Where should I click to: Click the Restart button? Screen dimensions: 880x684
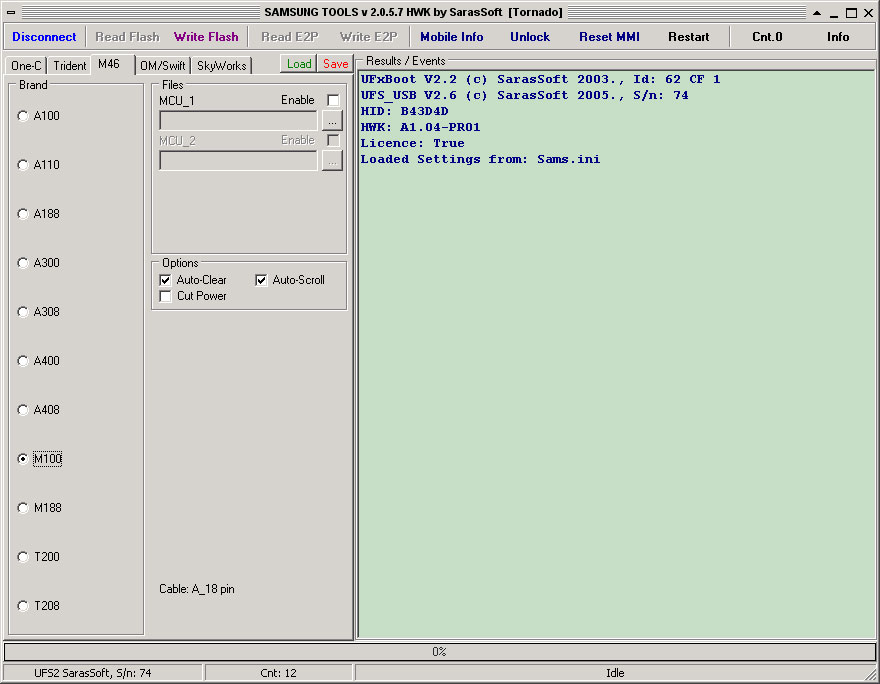(x=689, y=37)
